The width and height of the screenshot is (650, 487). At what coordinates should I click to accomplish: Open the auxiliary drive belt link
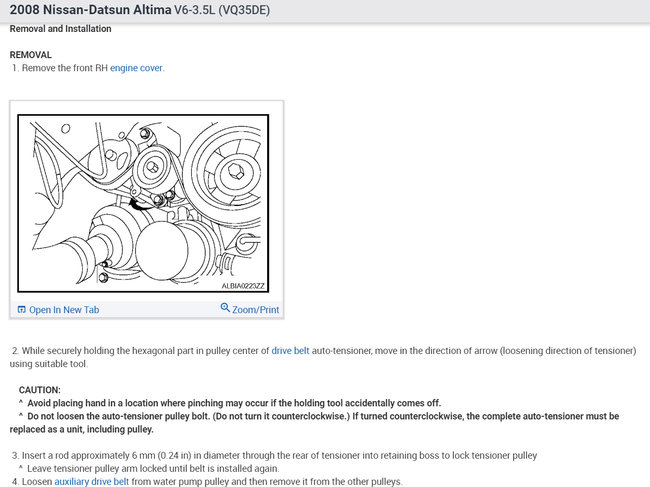pos(92,482)
